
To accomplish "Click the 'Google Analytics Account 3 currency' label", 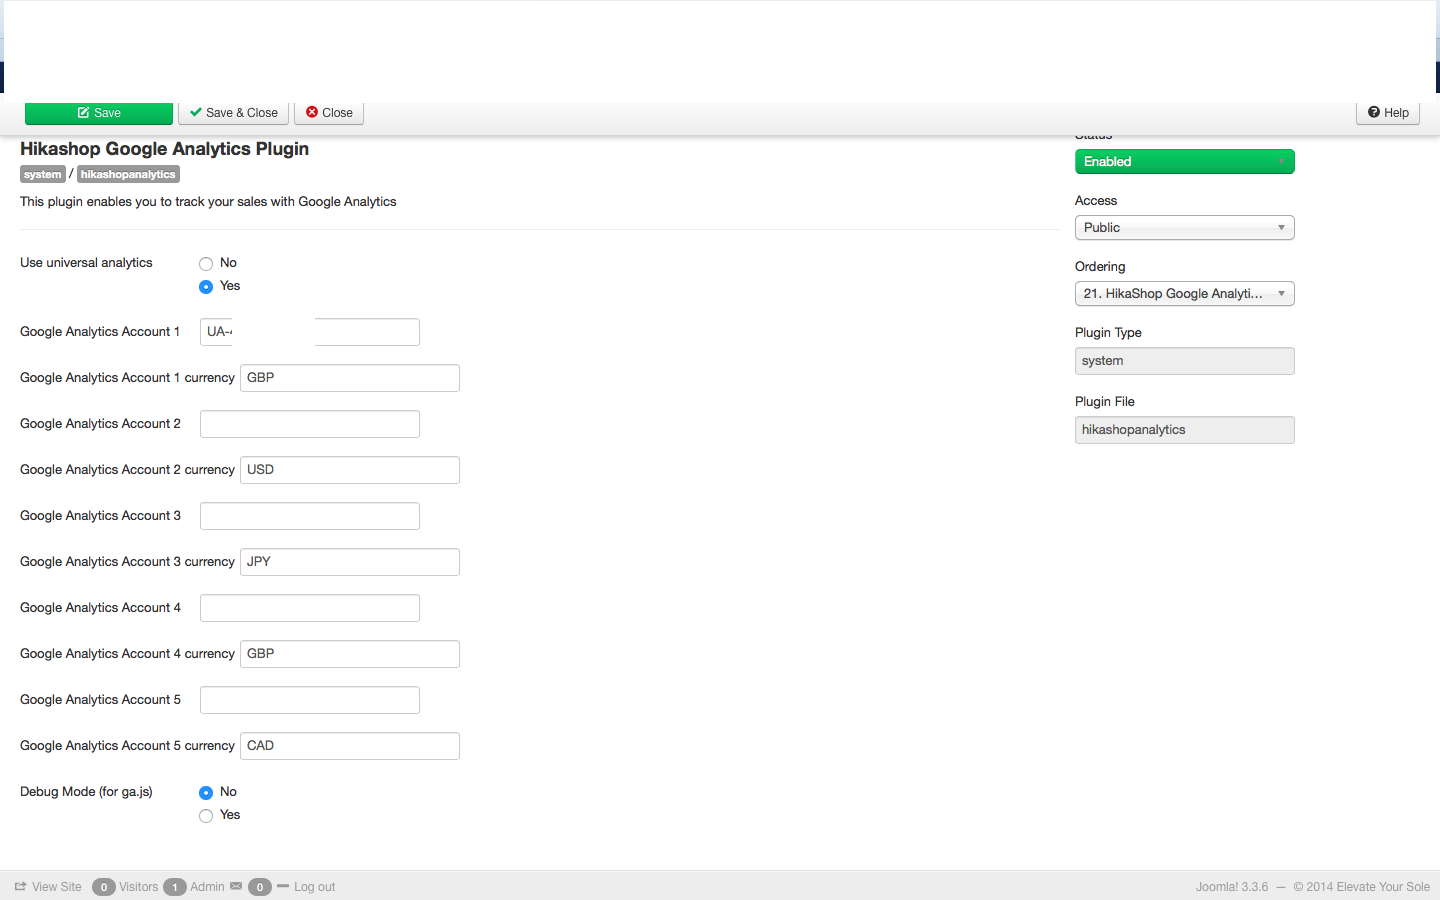I will pyautogui.click(x=127, y=562).
